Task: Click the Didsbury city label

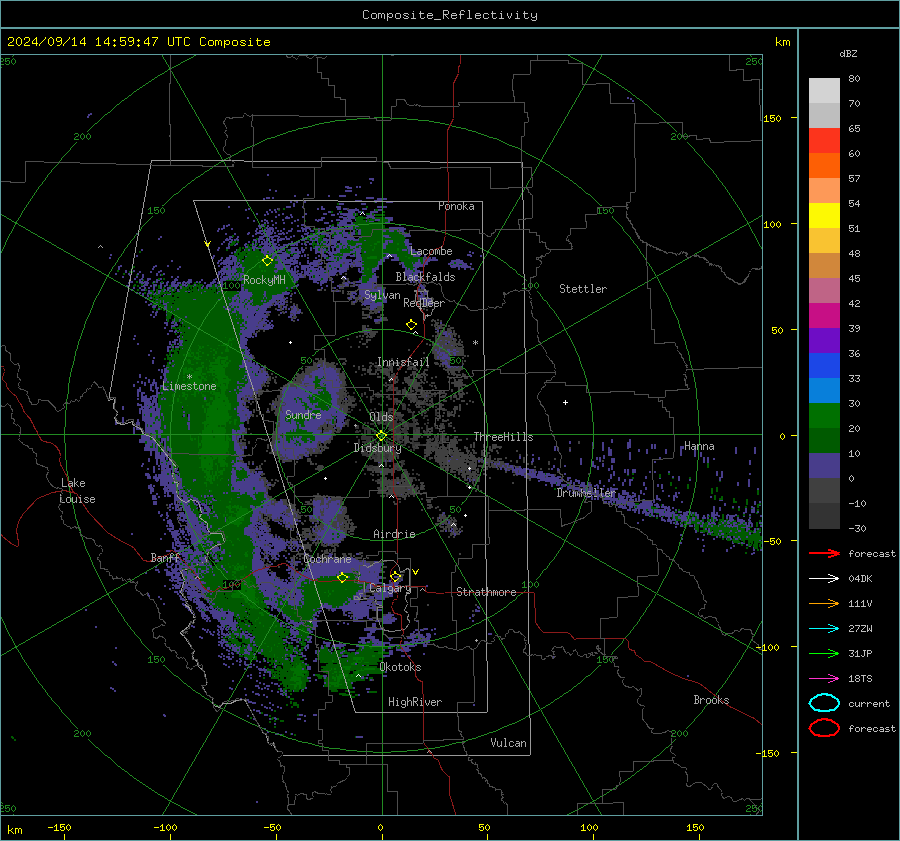Action: point(377,448)
